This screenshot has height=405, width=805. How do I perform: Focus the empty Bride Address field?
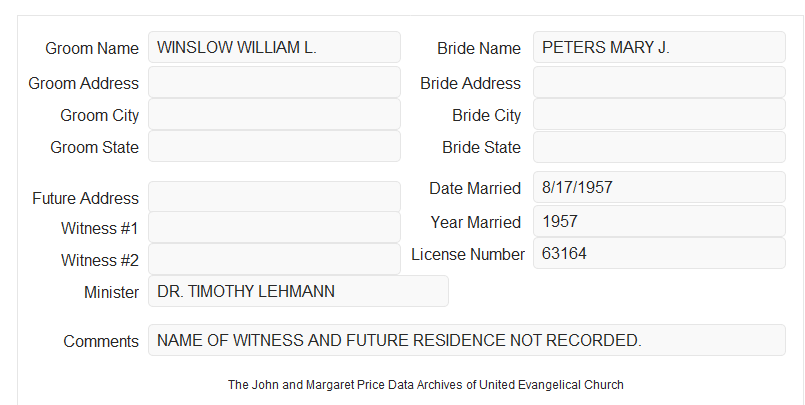659,82
